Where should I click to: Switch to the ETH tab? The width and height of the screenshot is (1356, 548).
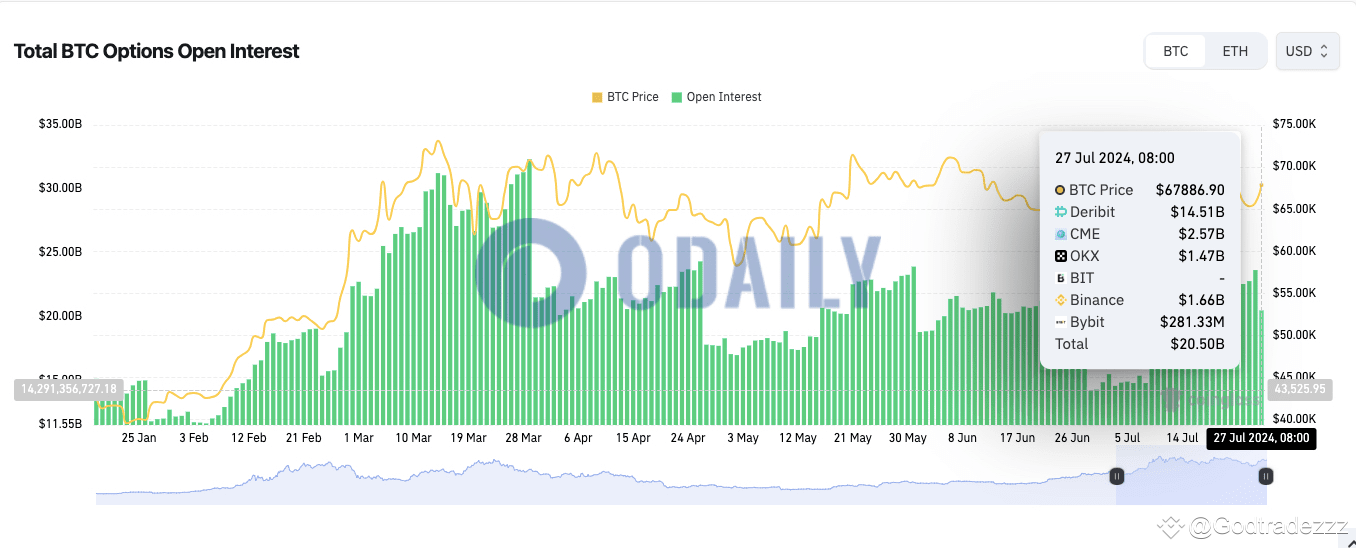[1235, 51]
